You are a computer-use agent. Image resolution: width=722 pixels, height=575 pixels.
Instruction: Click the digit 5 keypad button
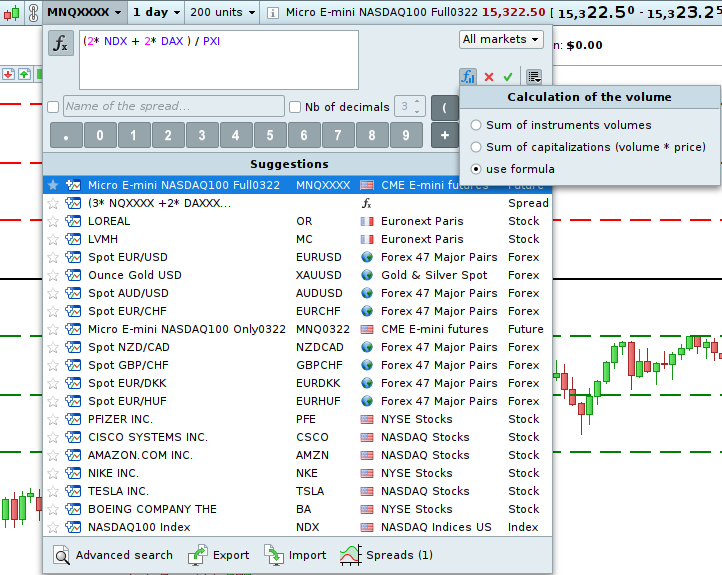point(270,135)
